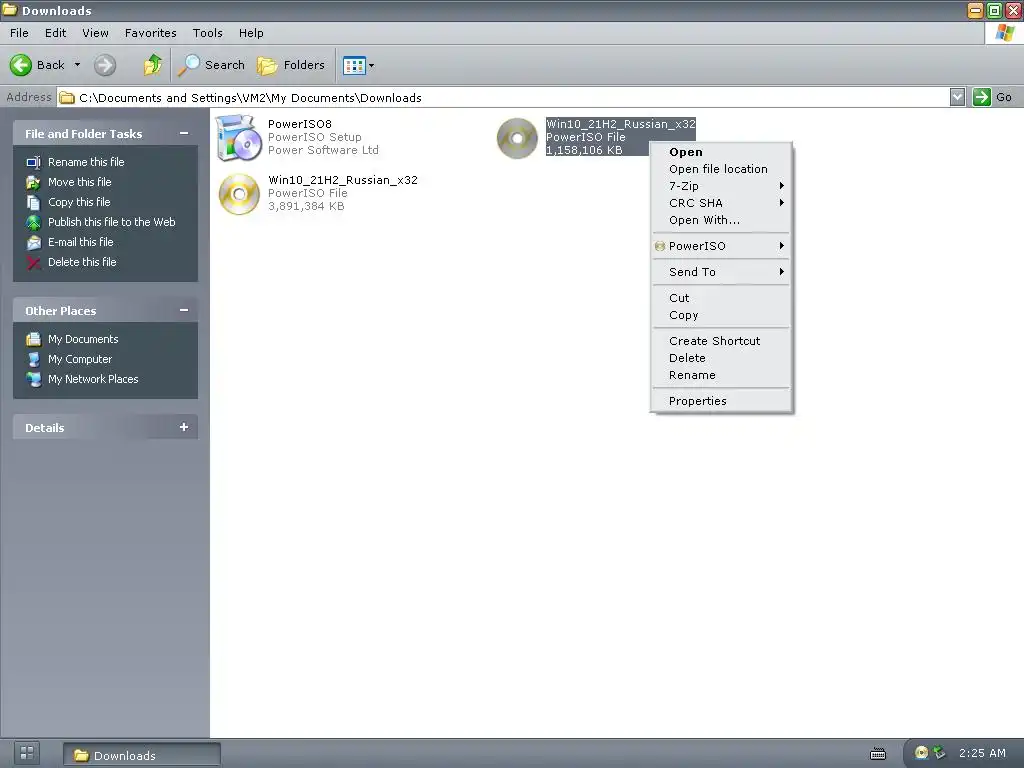Click the E-mail envelope icon
Screen dimensions: 1024x768
coord(33,242)
